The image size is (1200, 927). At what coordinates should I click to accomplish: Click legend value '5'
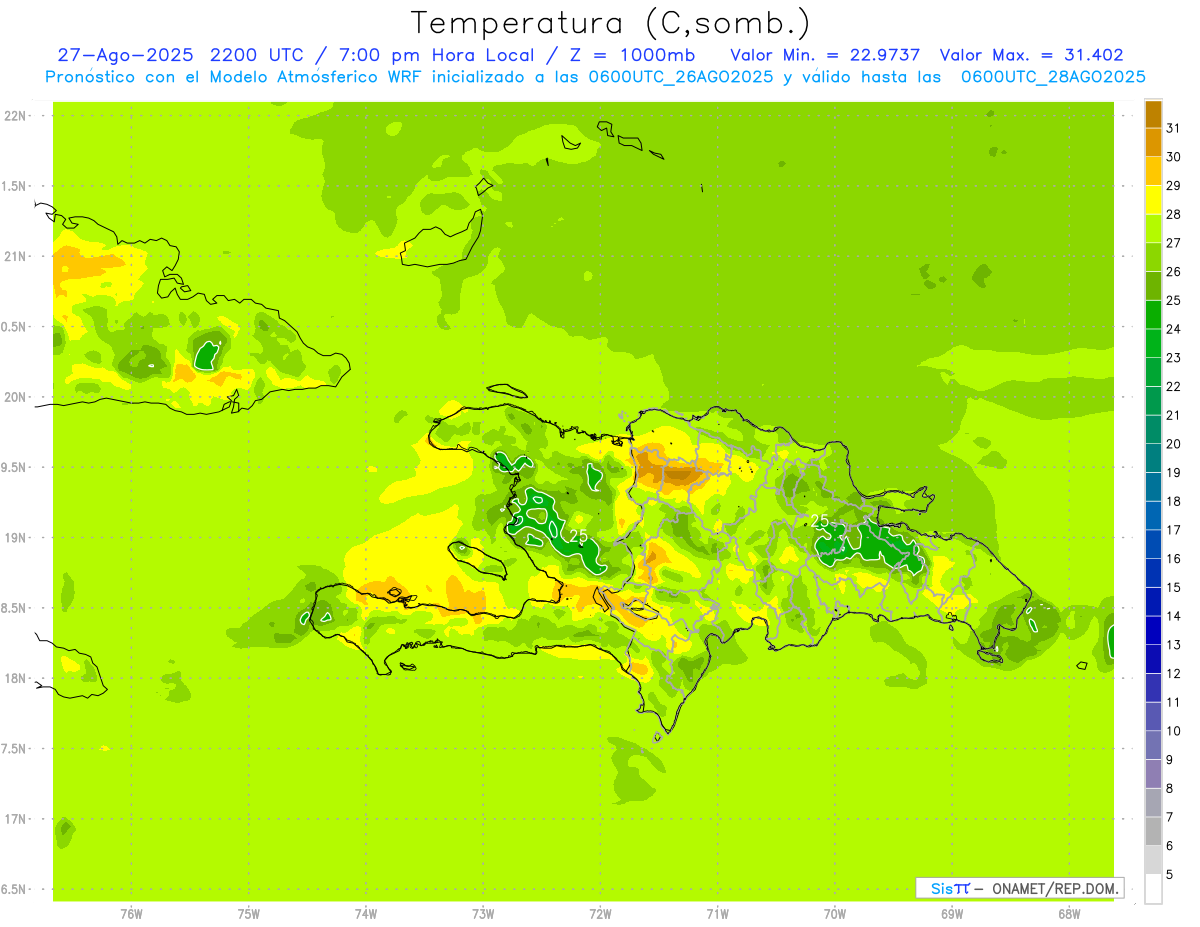[x=1169, y=874]
